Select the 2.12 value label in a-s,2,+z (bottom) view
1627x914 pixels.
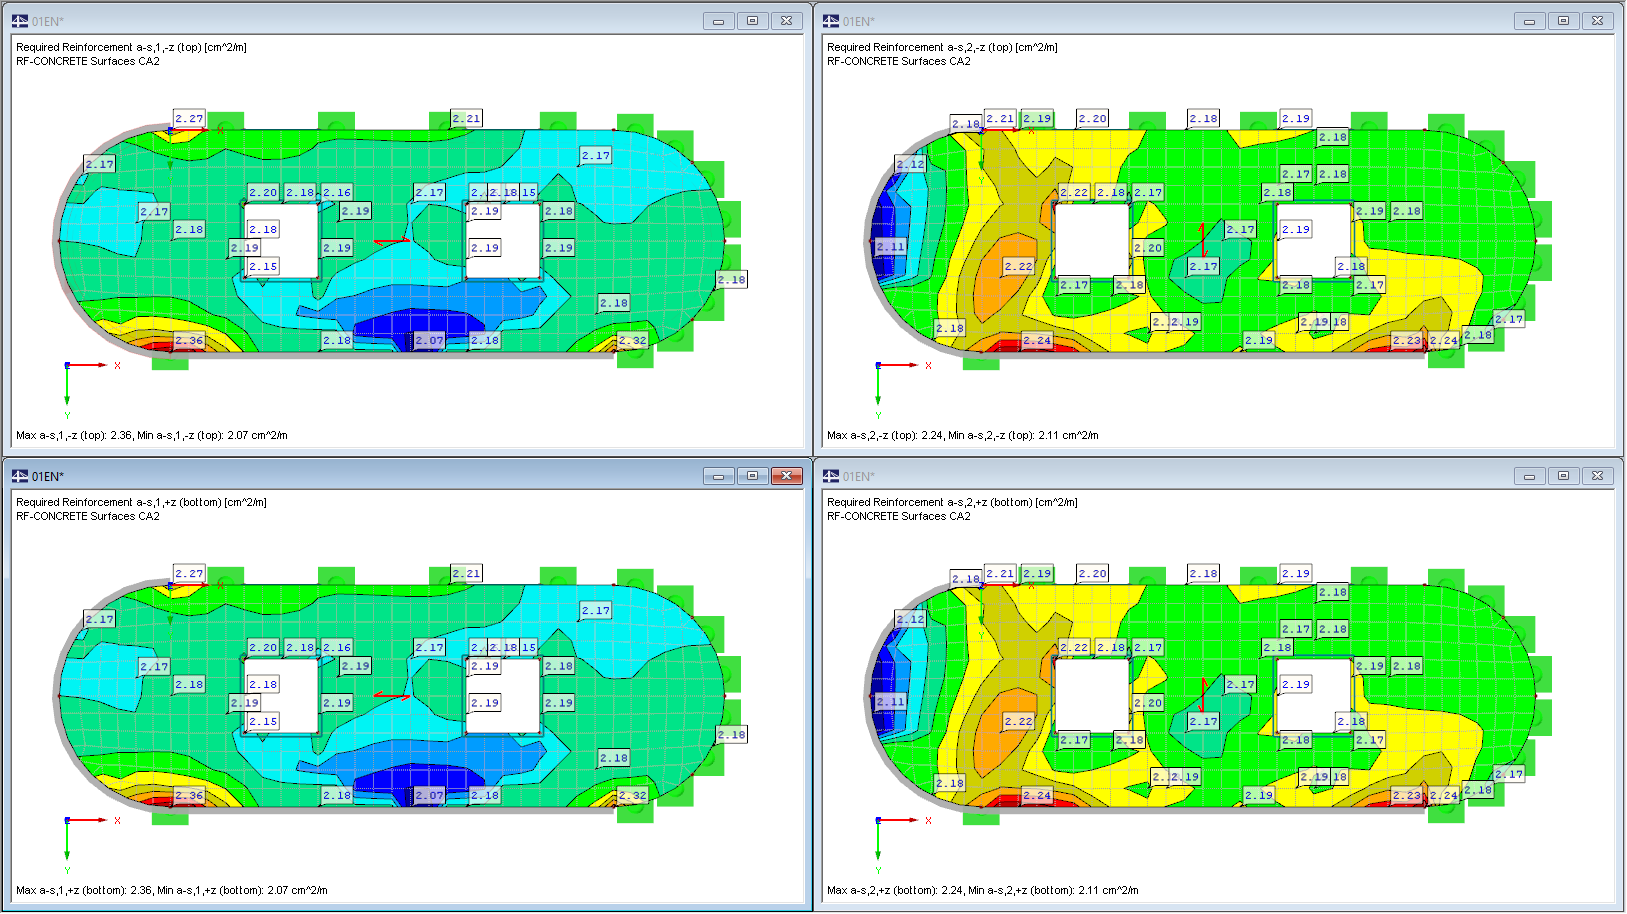[x=911, y=620]
